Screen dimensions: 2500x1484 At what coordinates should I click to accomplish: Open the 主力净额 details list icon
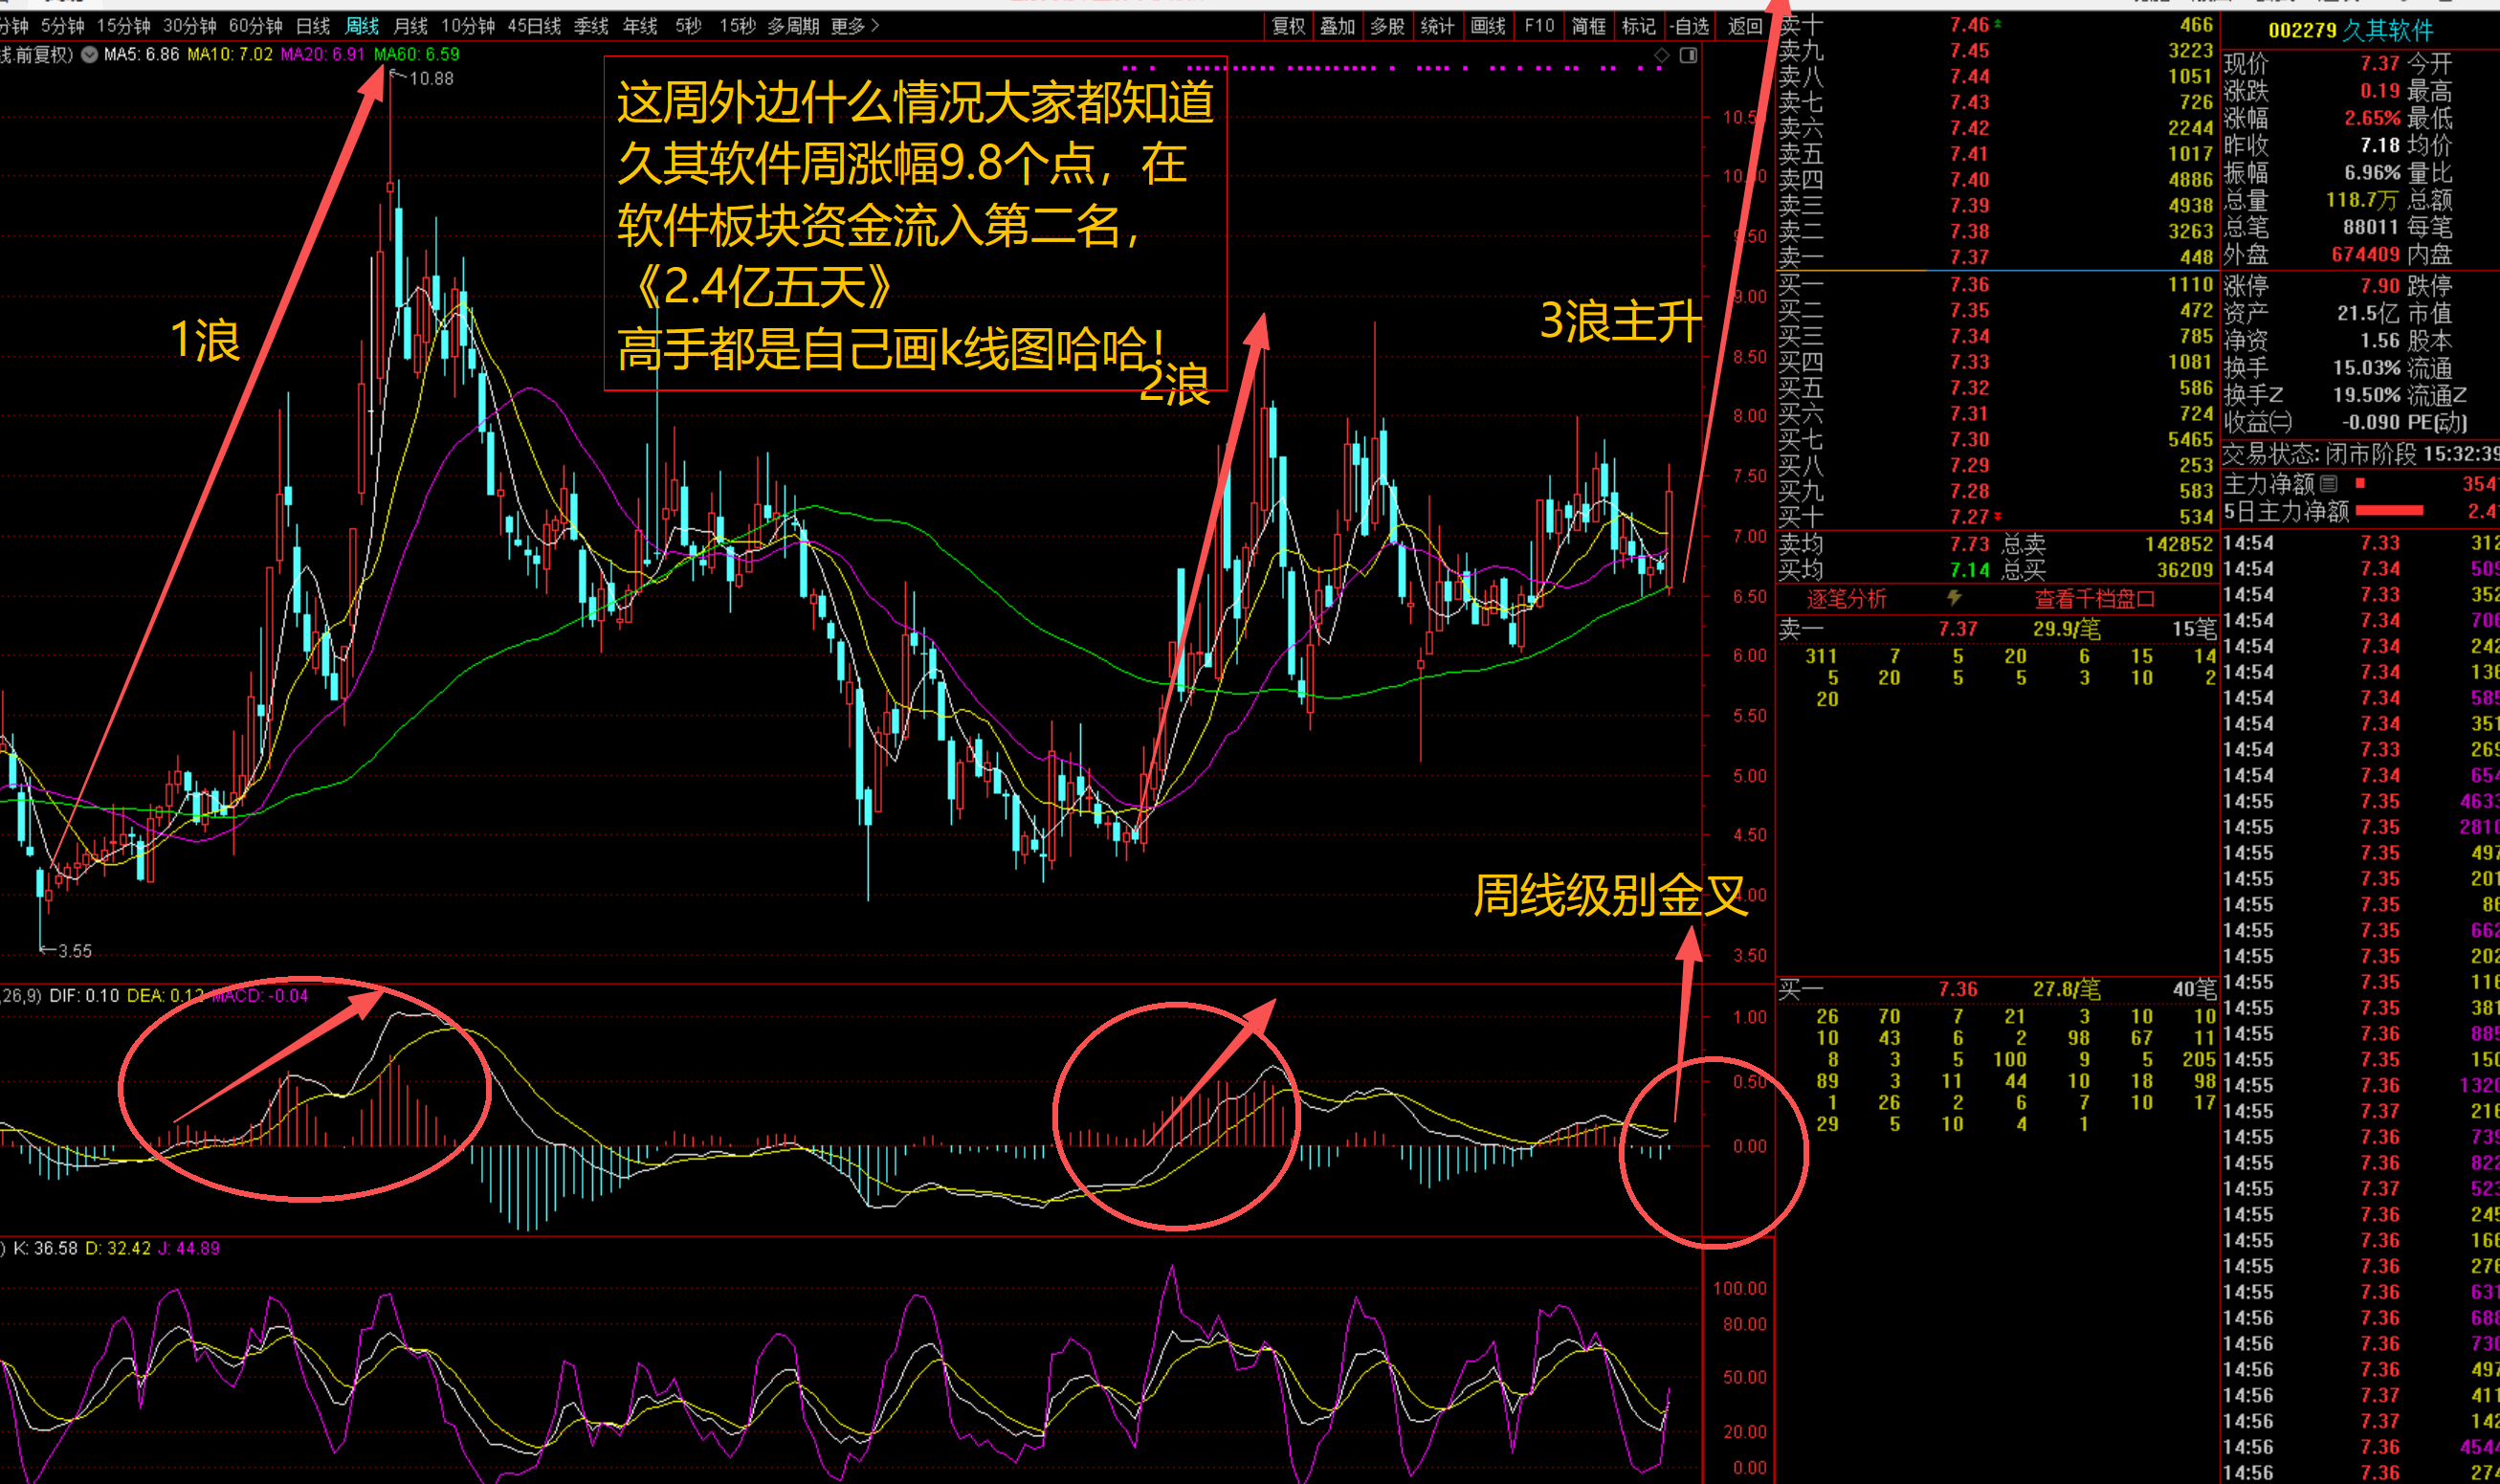click(2328, 484)
